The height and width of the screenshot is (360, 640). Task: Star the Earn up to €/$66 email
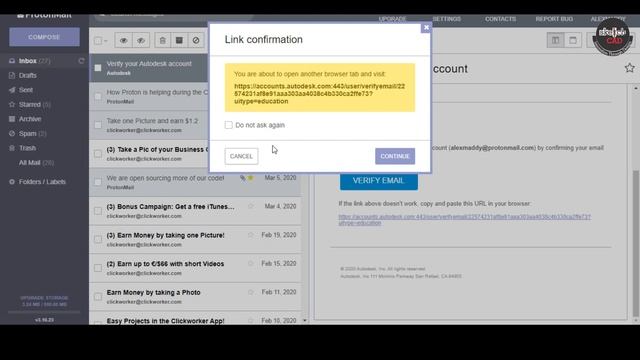[251, 264]
